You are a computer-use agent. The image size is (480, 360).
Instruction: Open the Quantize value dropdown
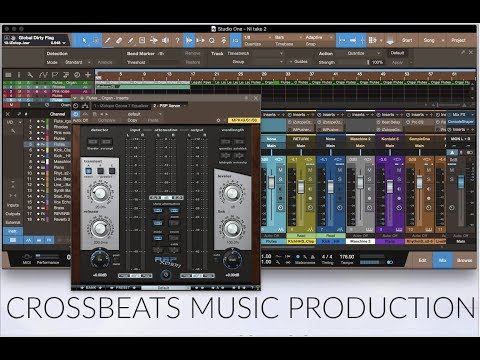tap(256, 37)
